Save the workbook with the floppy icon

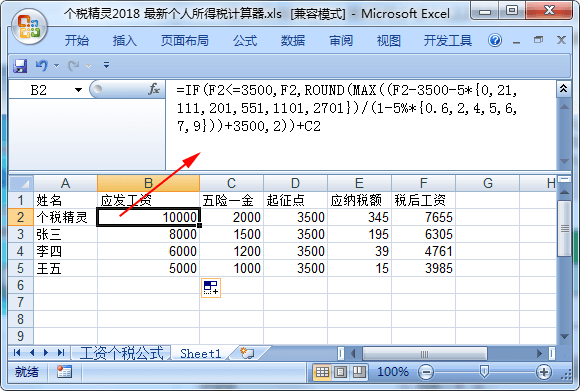tap(20, 66)
